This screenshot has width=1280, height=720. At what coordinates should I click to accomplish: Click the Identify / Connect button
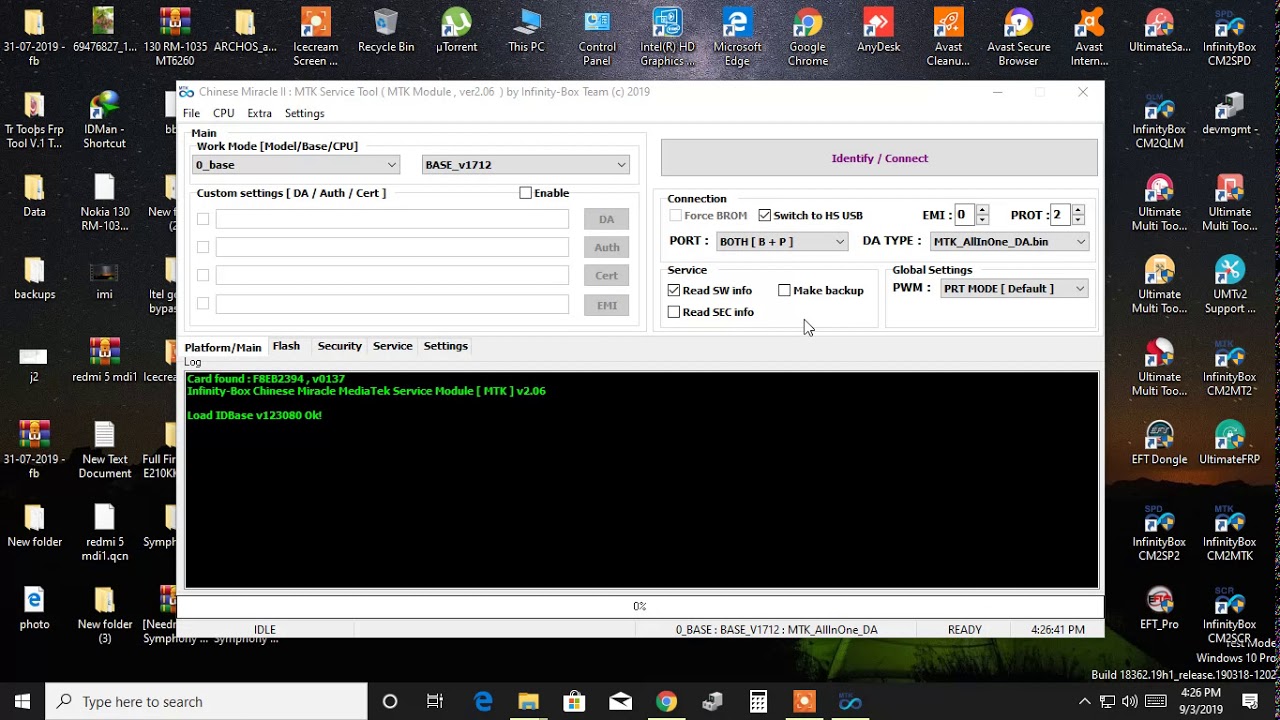[879, 158]
